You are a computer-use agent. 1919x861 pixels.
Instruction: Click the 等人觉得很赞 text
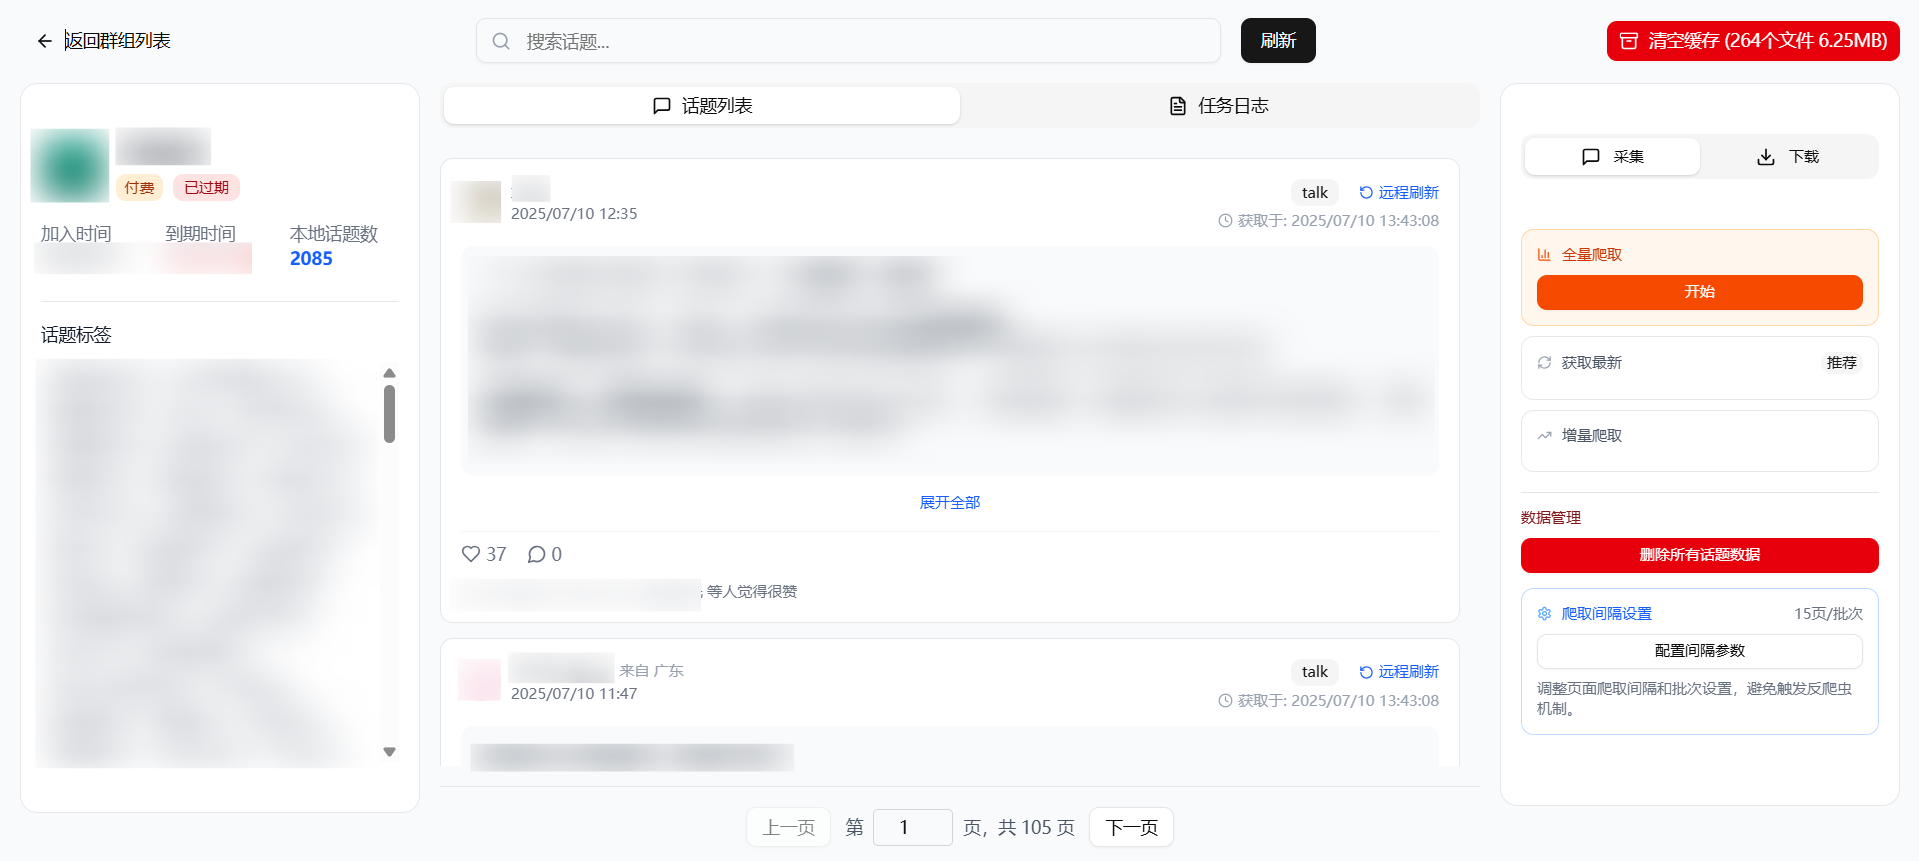(x=752, y=592)
